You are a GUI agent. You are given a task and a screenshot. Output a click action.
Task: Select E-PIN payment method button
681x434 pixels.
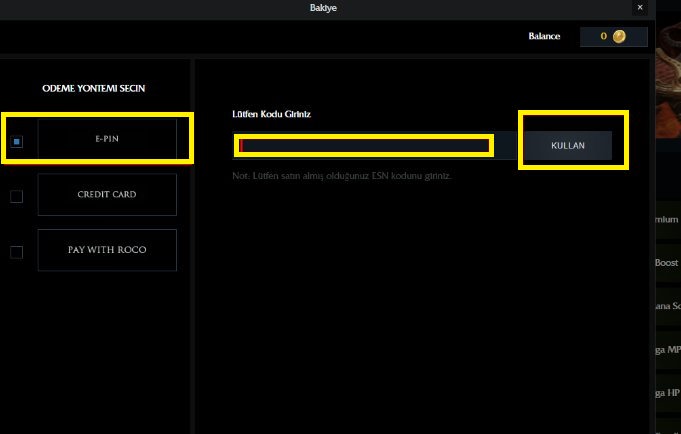pyautogui.click(x=107, y=139)
